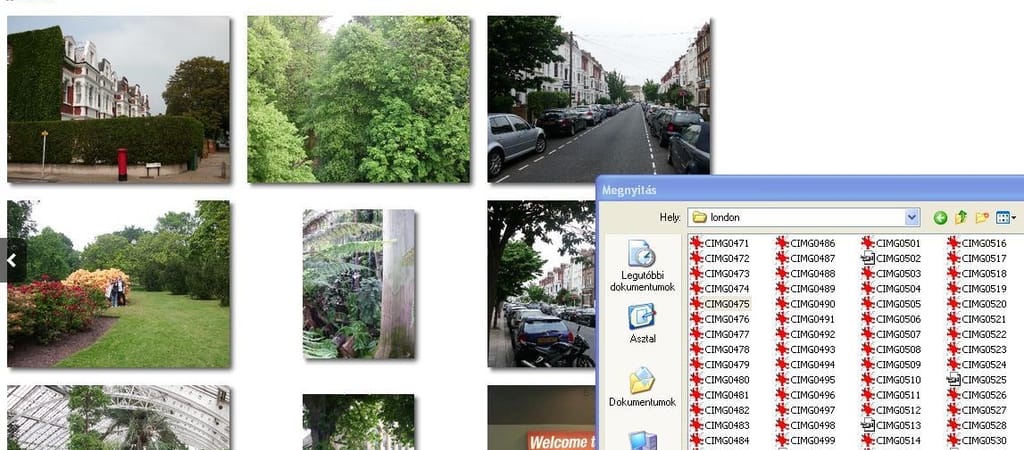Open the Views menu icon
The height and width of the screenshot is (450, 1024).
(1005, 217)
